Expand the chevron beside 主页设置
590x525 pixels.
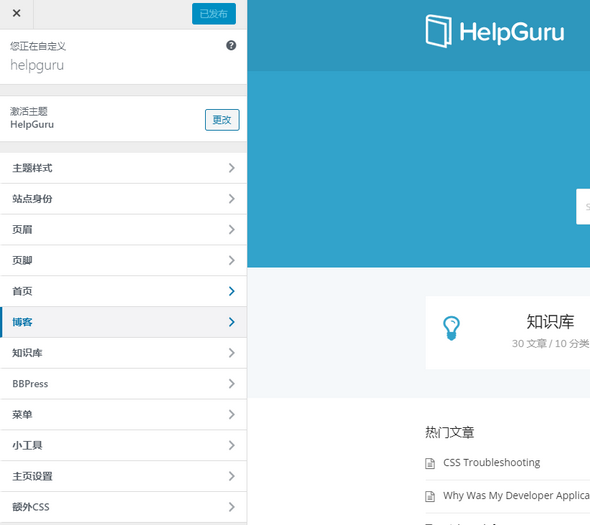coord(232,476)
